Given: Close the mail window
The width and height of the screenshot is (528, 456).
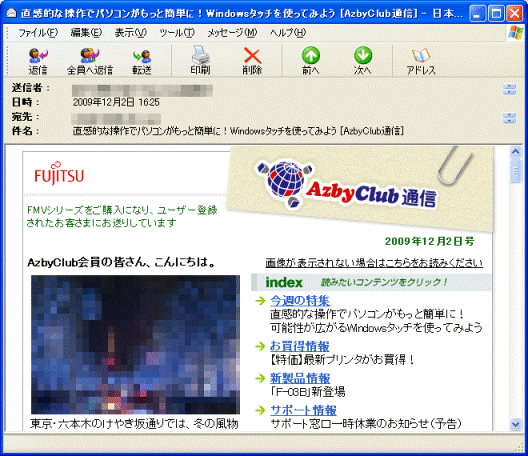Looking at the screenshot, I should coord(515,14).
